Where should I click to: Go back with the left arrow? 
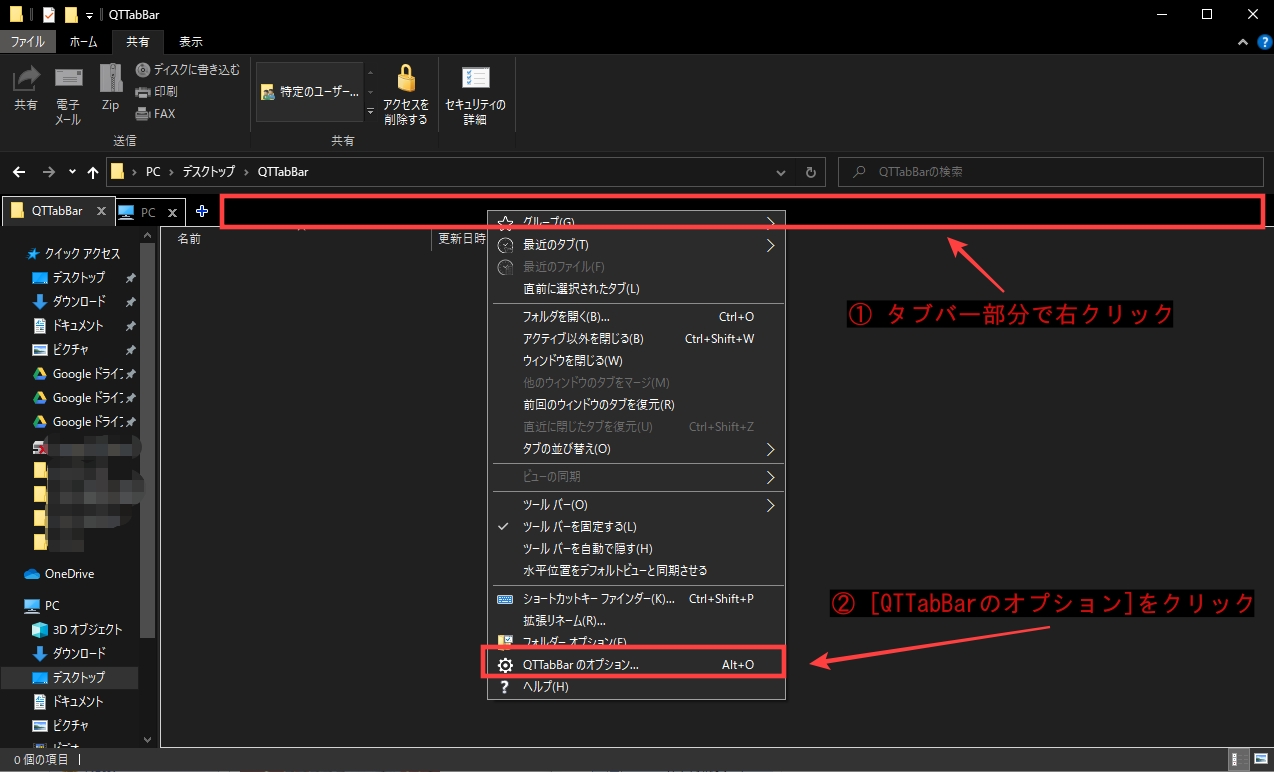pos(19,172)
